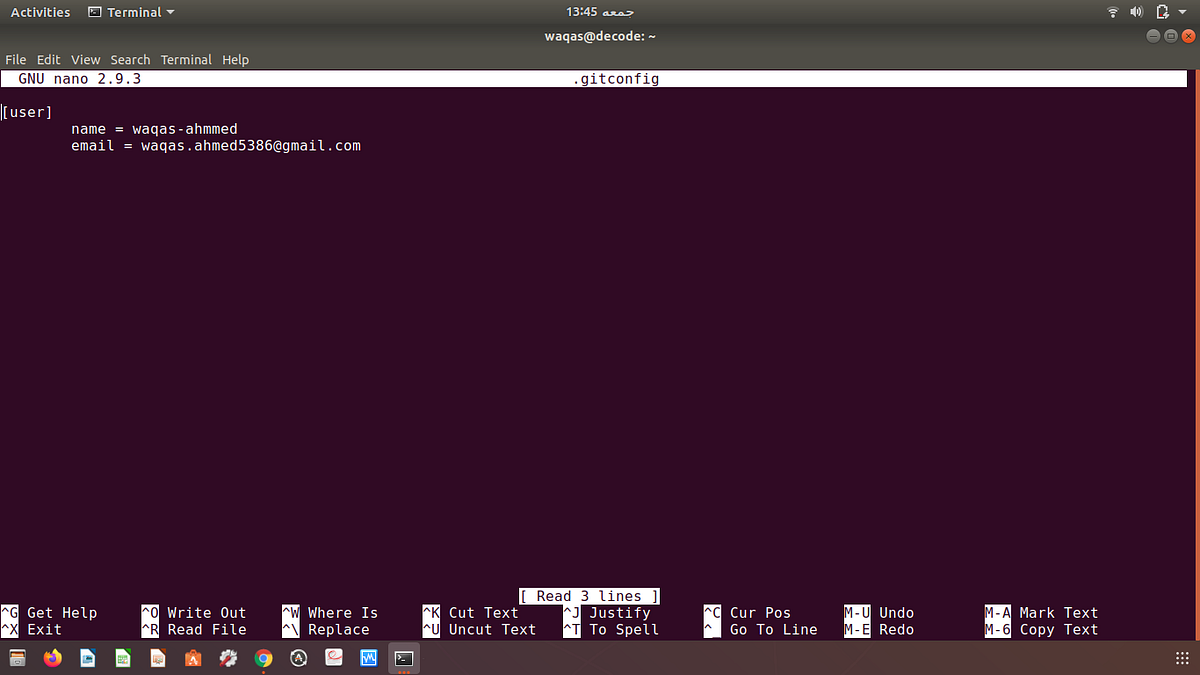Launch Google Chrome from the dock
Image resolution: width=1200 pixels, height=675 pixels.
coord(263,658)
